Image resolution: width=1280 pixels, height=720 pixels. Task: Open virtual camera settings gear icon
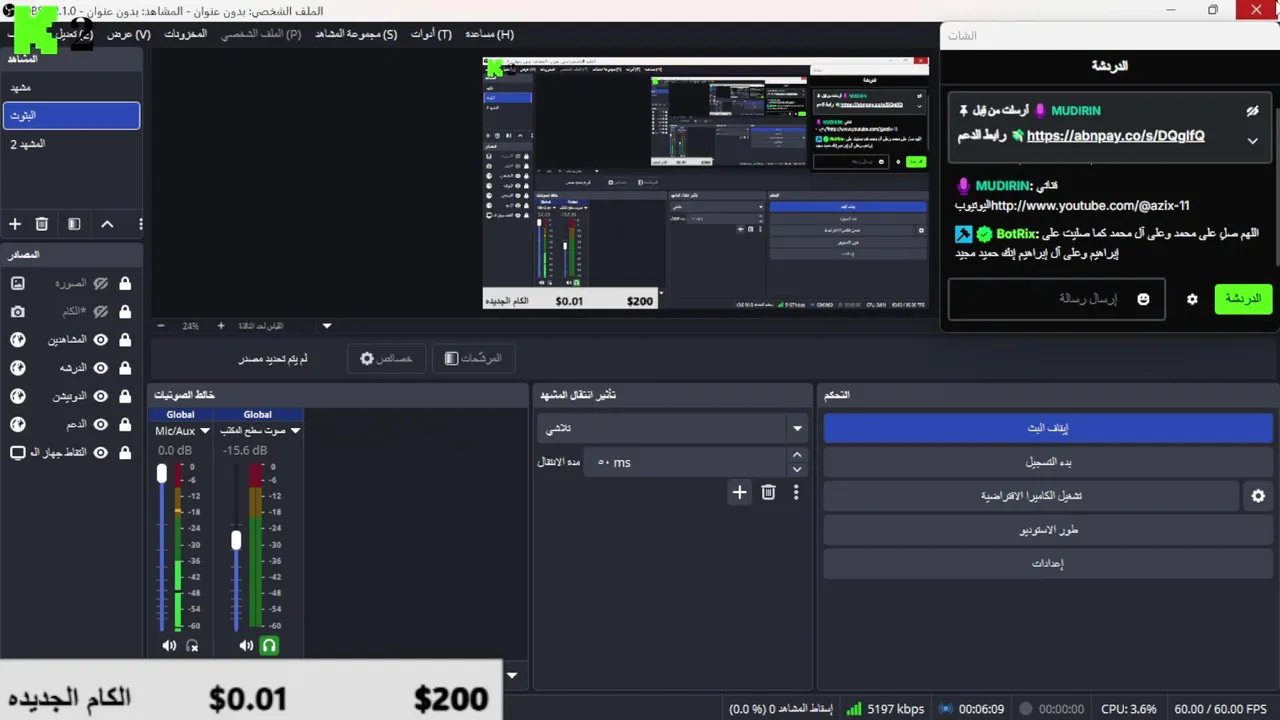(x=1258, y=496)
